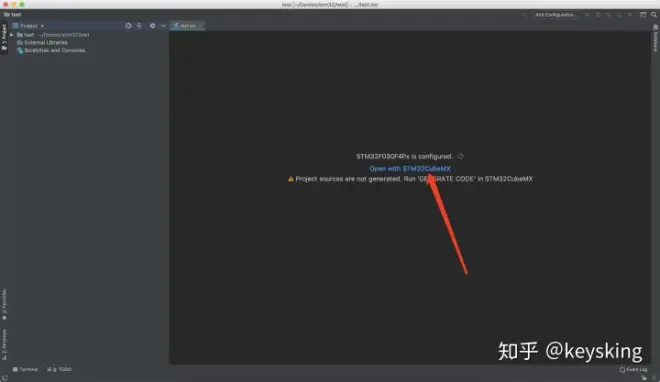
Task: Click the Search Everywhere magnifier icon
Action: pyautogui.click(x=654, y=15)
